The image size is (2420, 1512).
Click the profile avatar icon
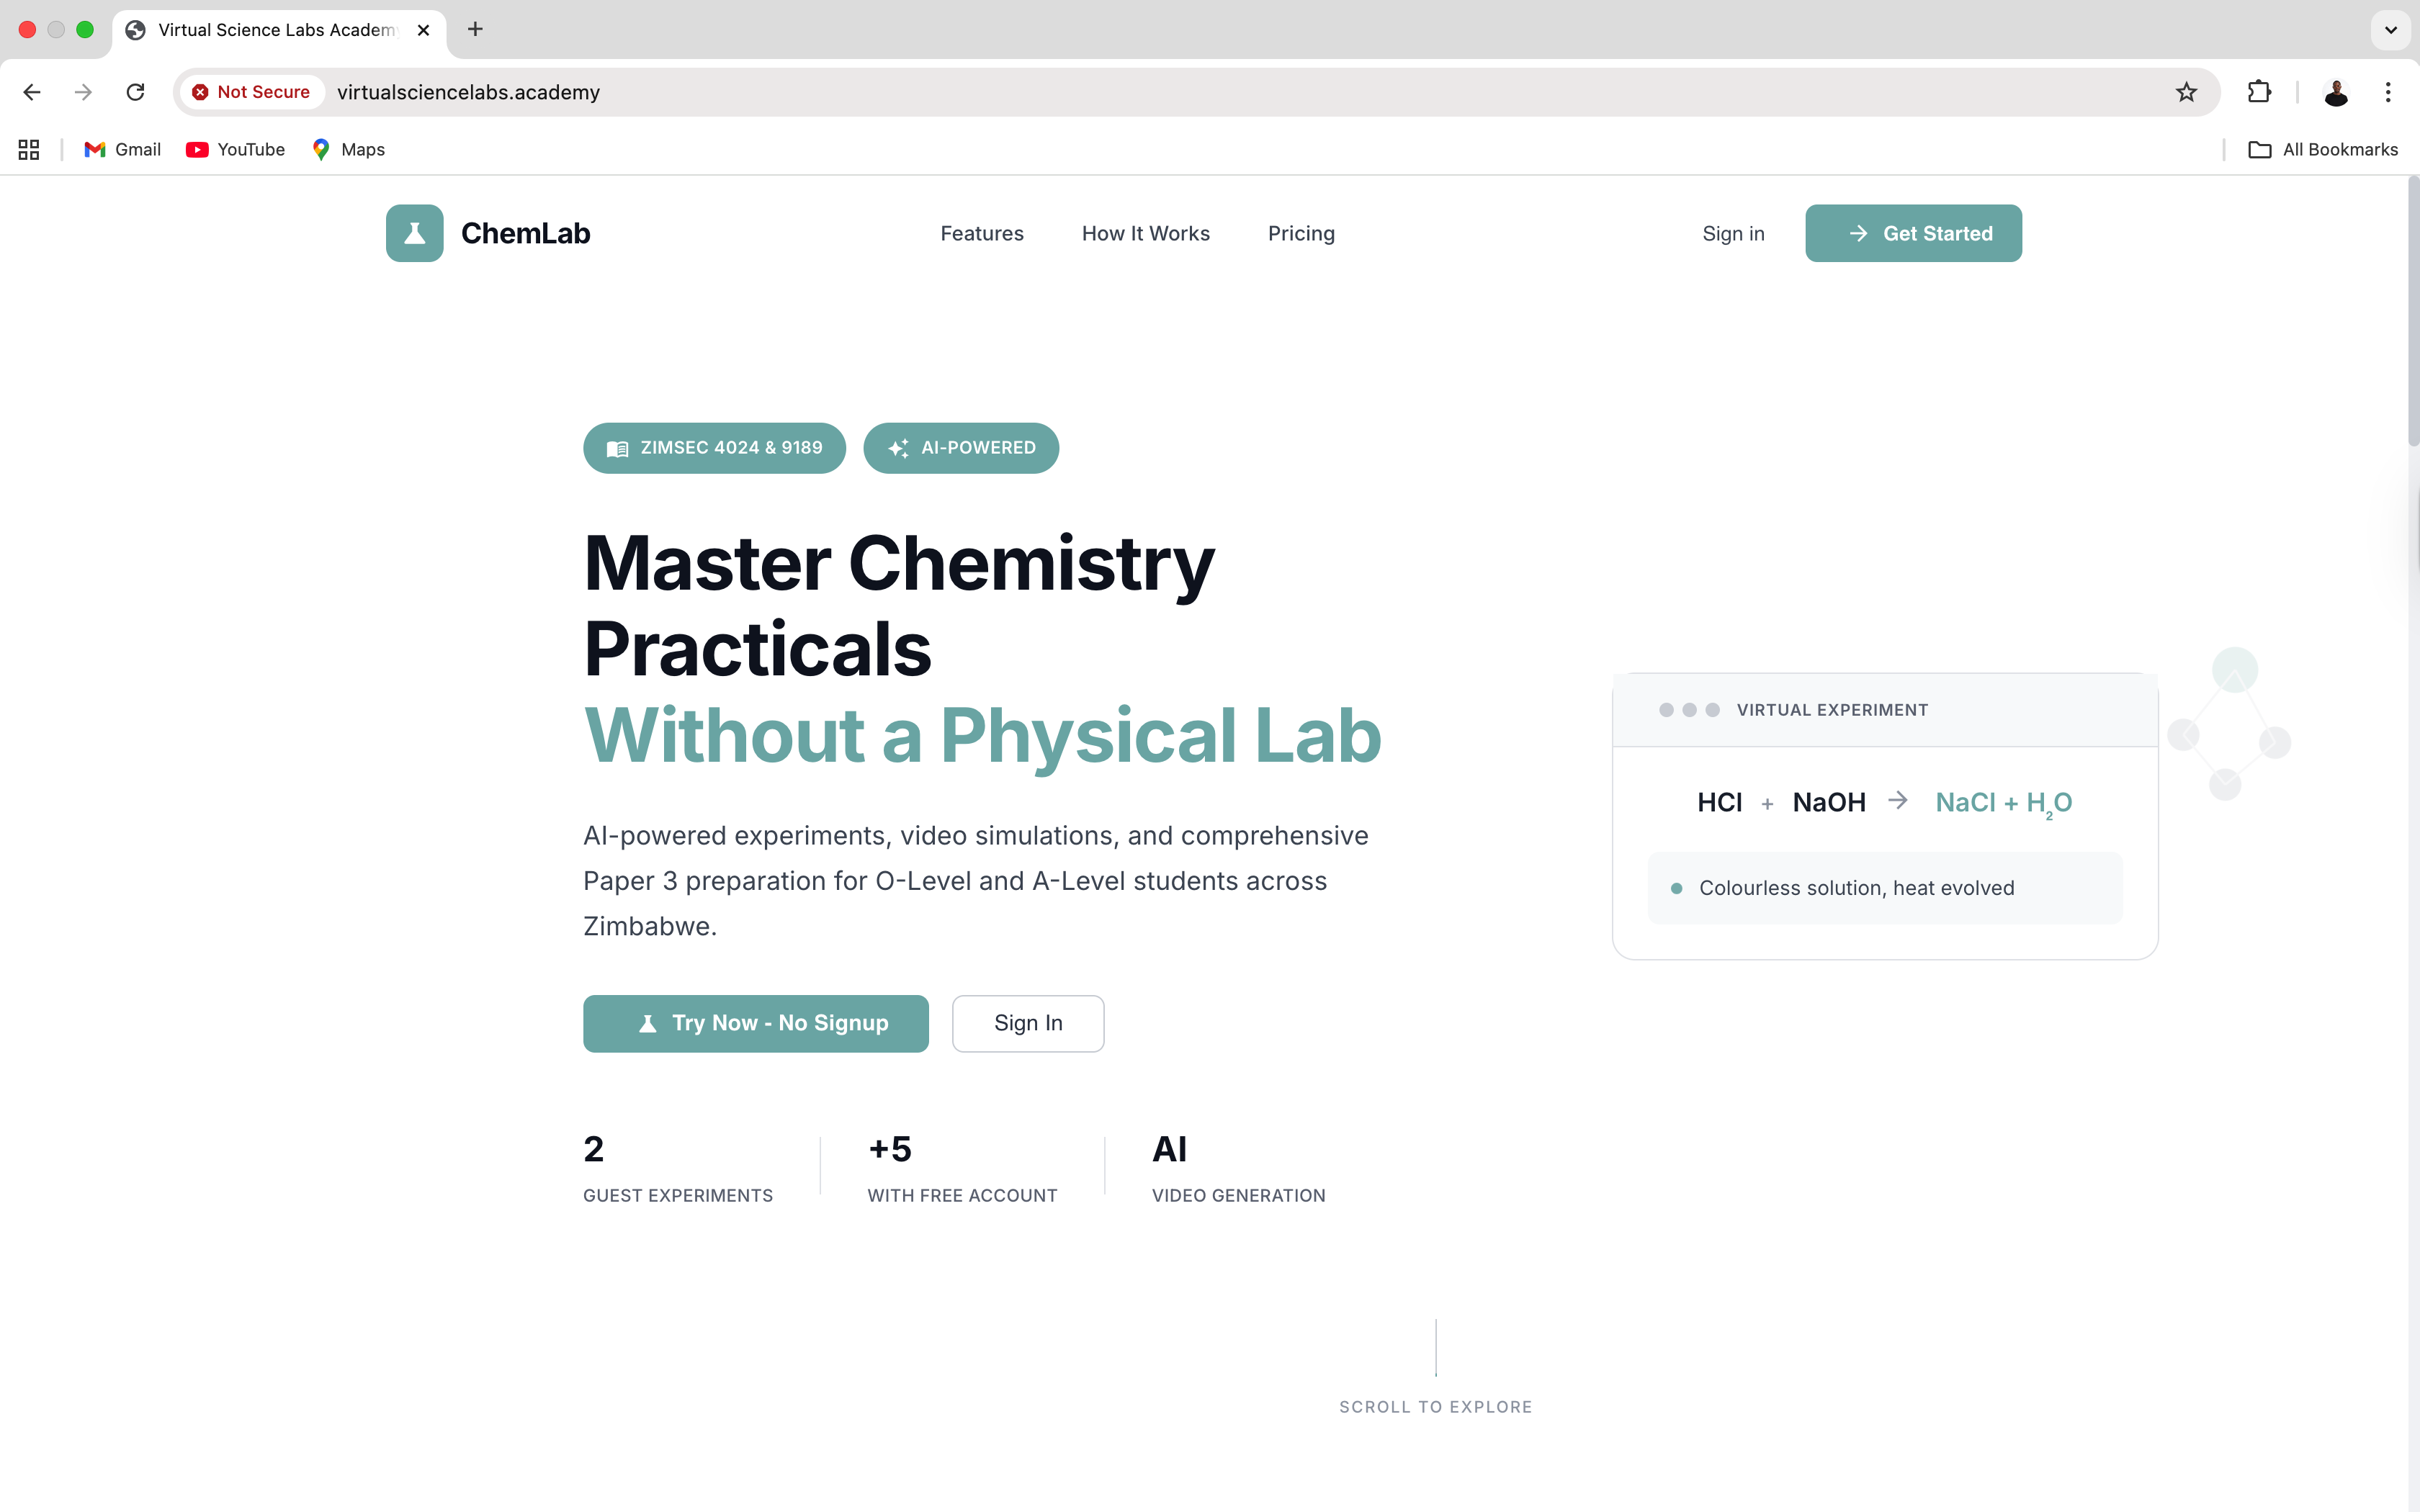[2336, 92]
